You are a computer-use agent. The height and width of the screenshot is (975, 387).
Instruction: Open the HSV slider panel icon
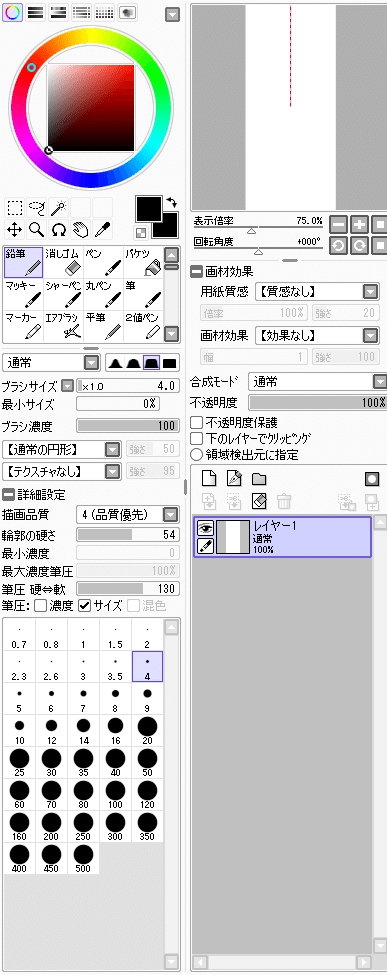58,12
